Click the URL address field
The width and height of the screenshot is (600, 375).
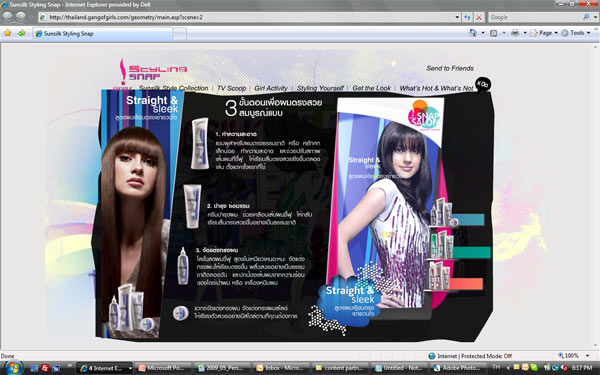(x=251, y=17)
